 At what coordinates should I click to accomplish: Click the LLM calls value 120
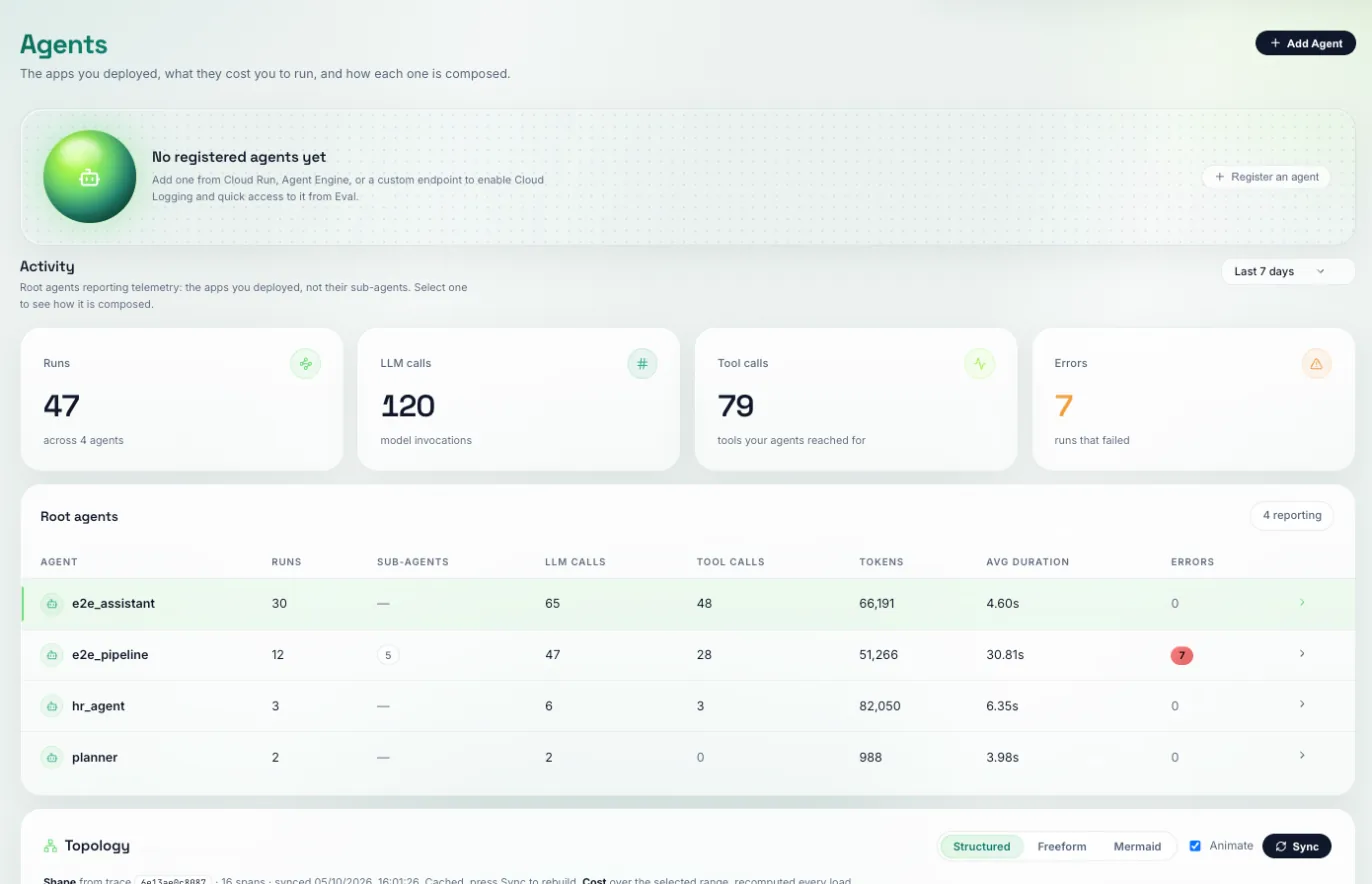pyautogui.click(x=408, y=406)
